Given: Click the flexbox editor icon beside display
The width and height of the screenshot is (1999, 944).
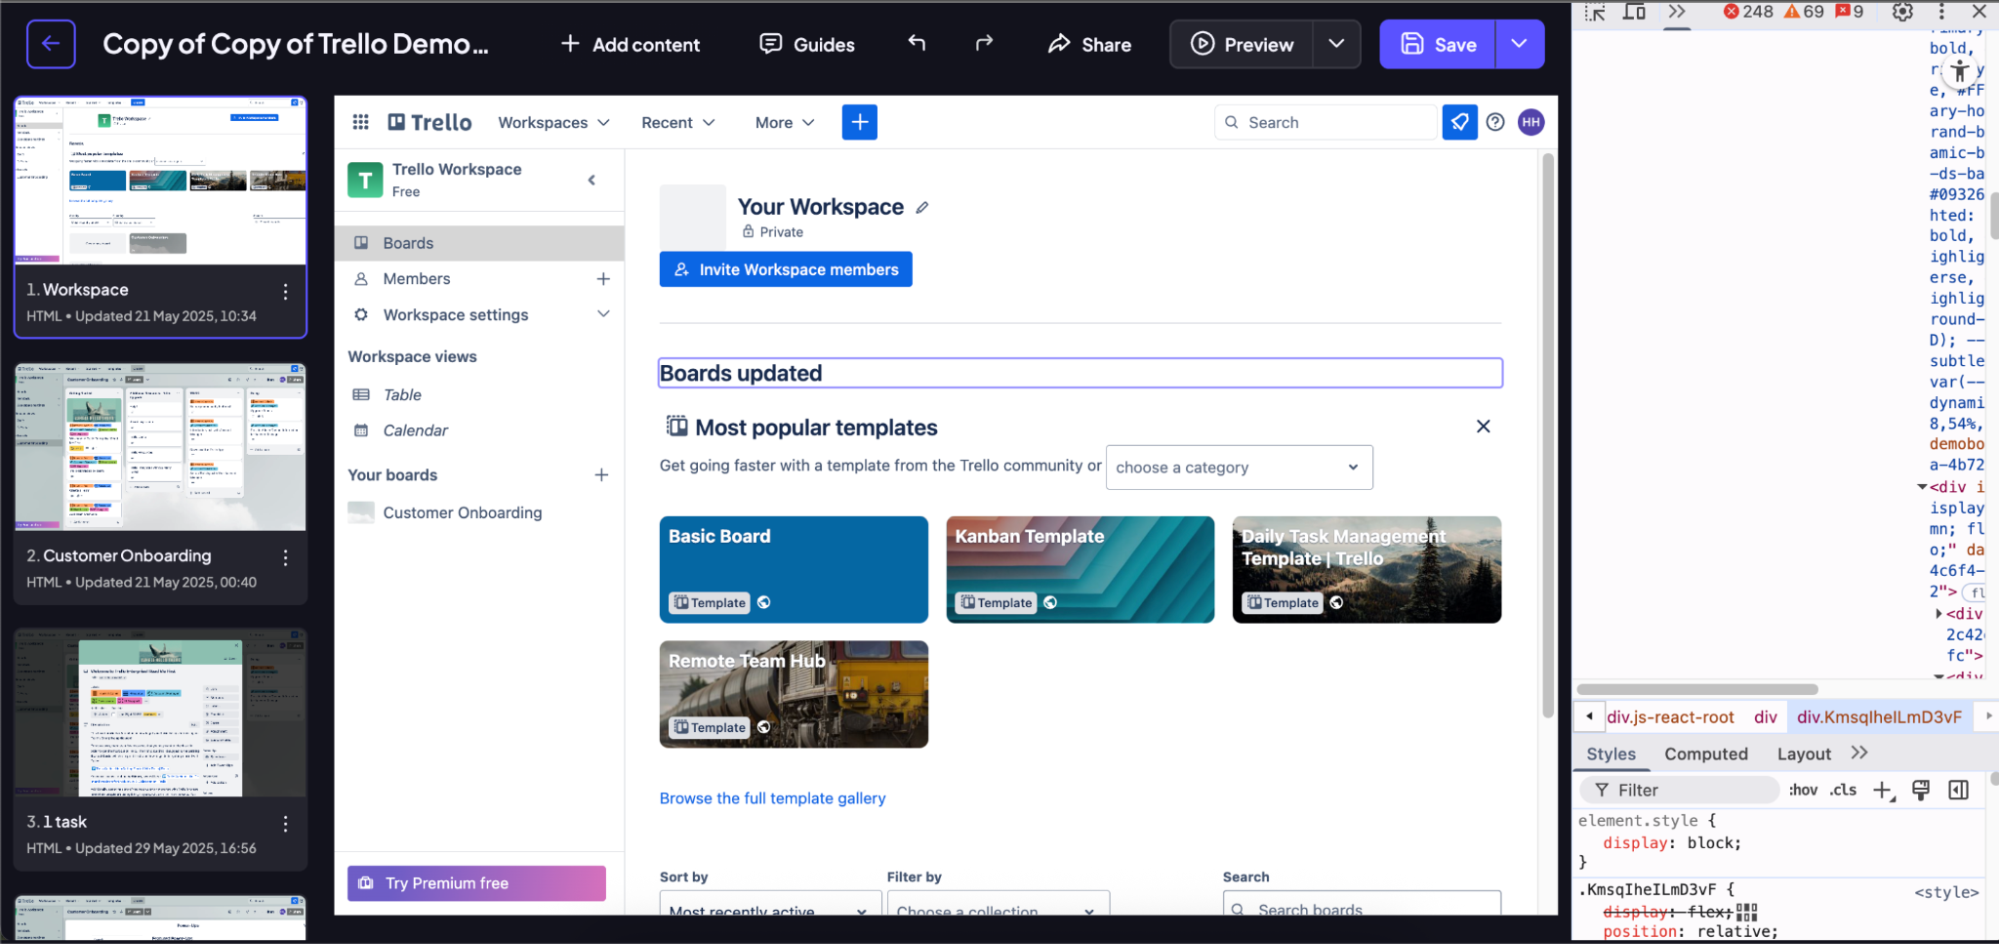Looking at the screenshot, I should point(1747,911).
